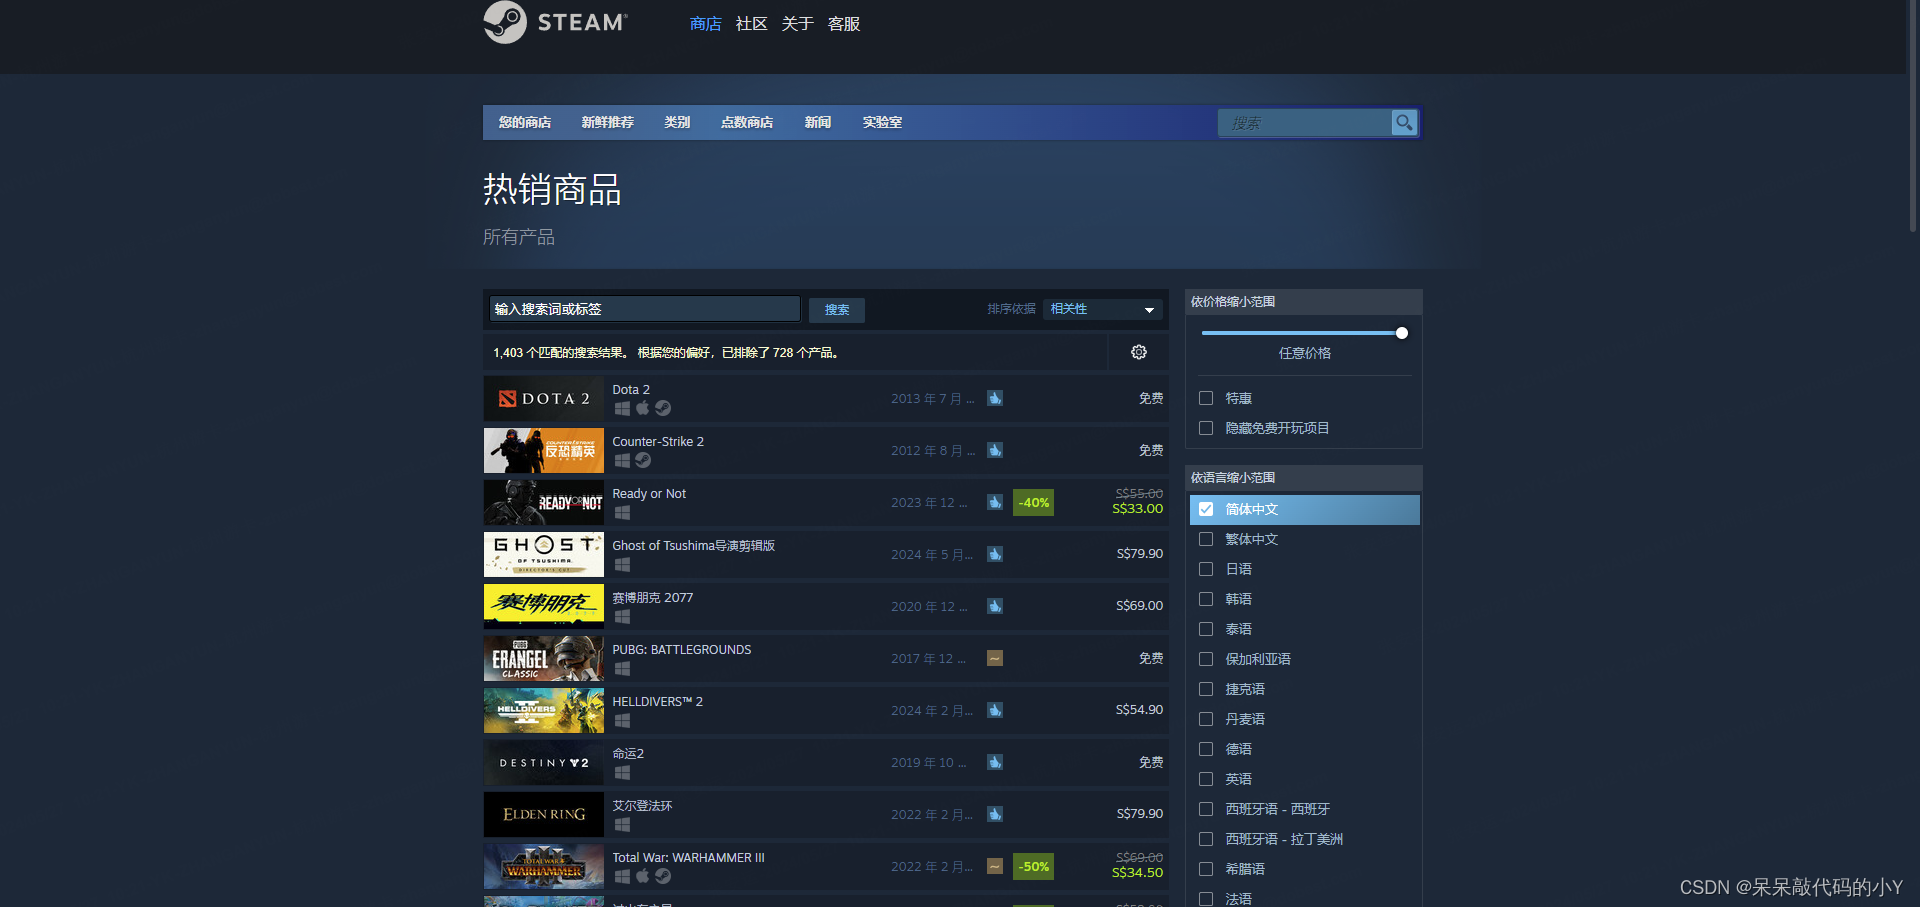
Task: Click the price range slider handle
Action: coord(1401,333)
